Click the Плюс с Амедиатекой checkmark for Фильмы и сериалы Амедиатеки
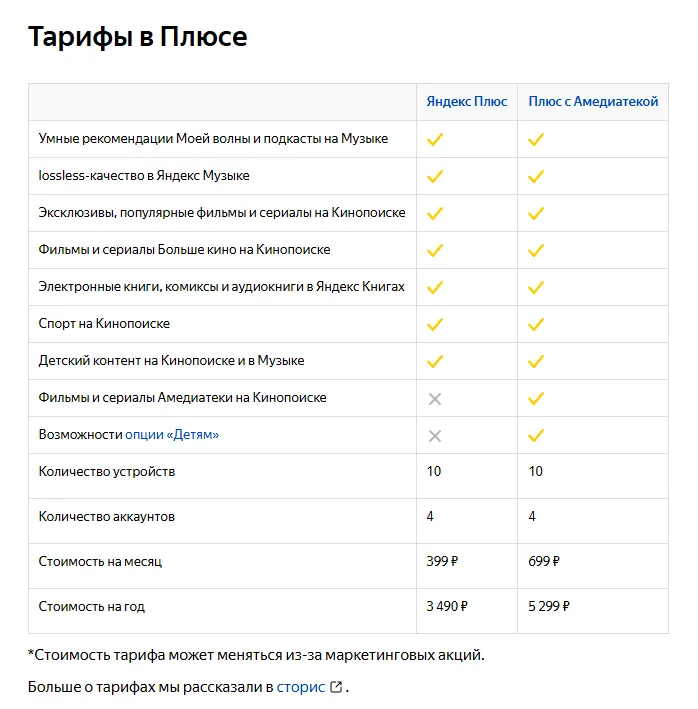This screenshot has height=709, width=698. (x=536, y=399)
